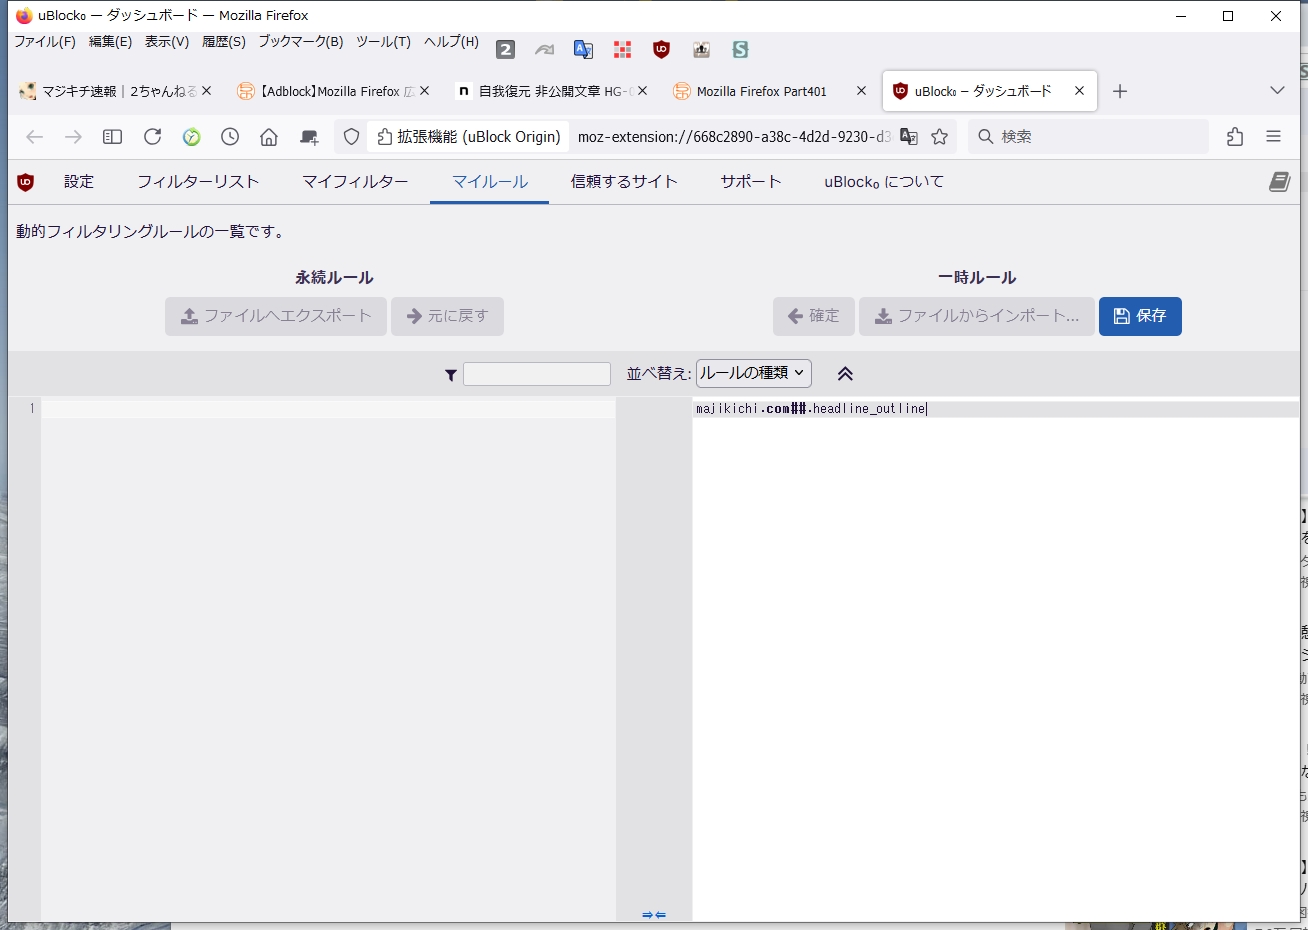Click the translate page icon in address bar

coord(909,137)
